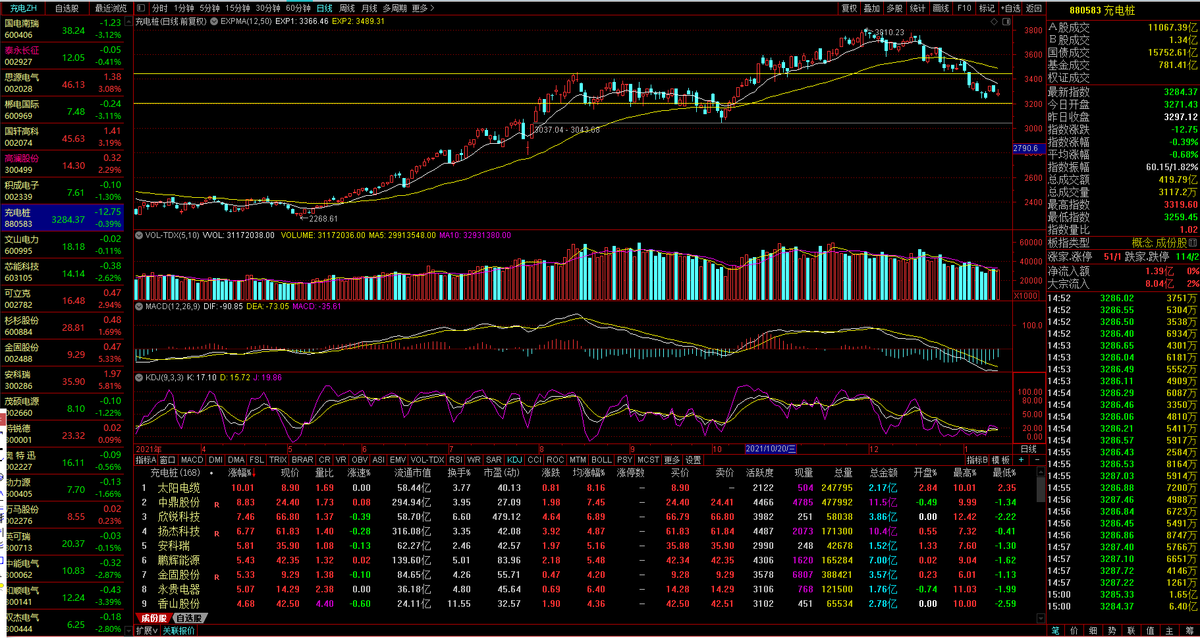Click the 板指类型 label in right panel
The width and height of the screenshot is (1200, 638).
[x=1067, y=242]
